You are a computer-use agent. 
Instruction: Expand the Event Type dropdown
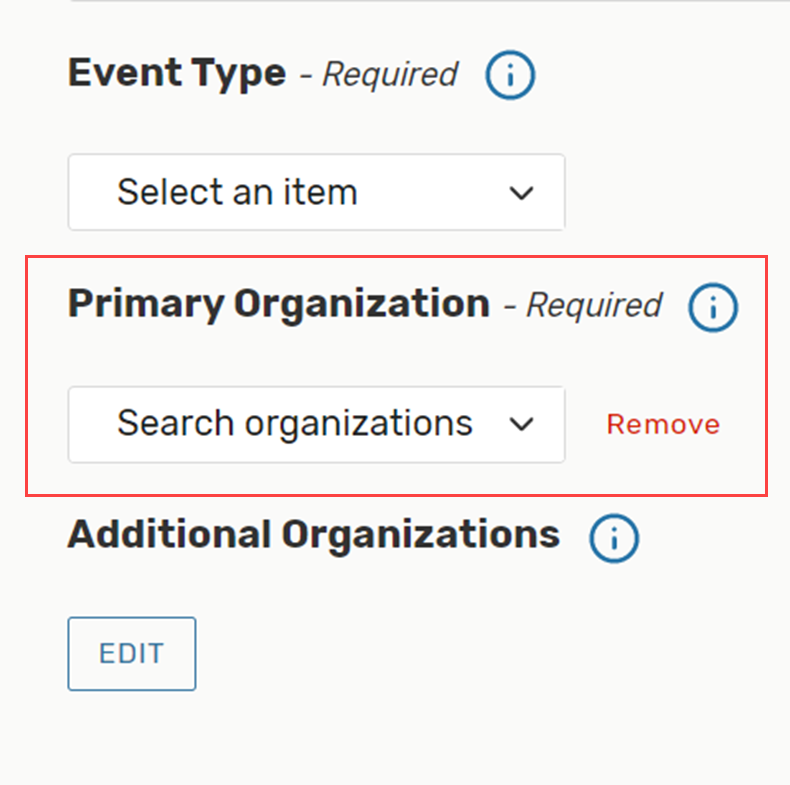tap(316, 192)
